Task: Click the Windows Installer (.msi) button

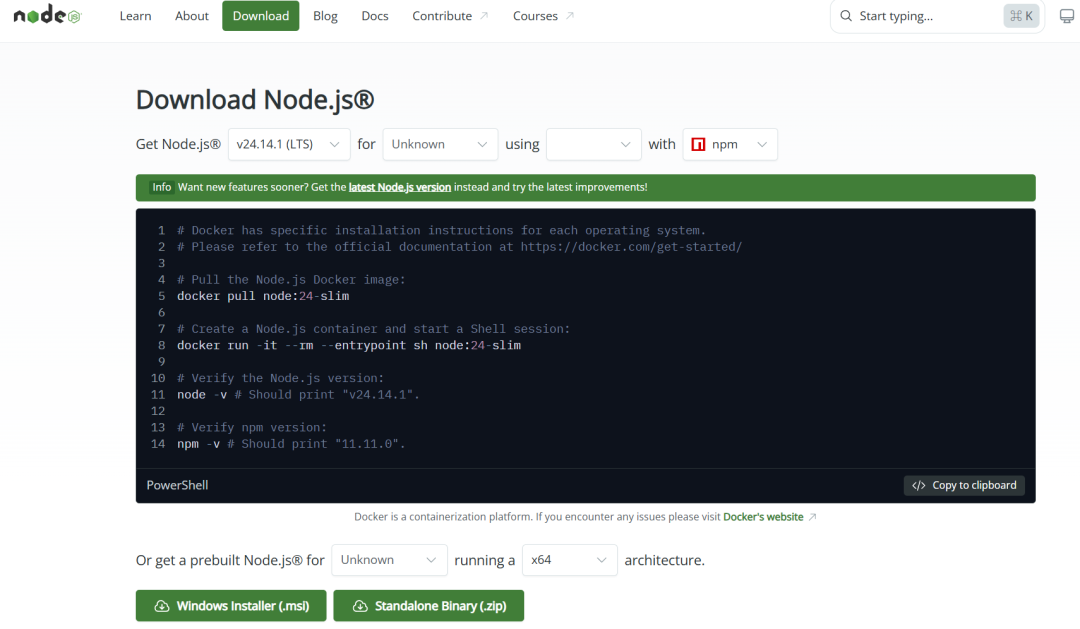Action: [230, 605]
